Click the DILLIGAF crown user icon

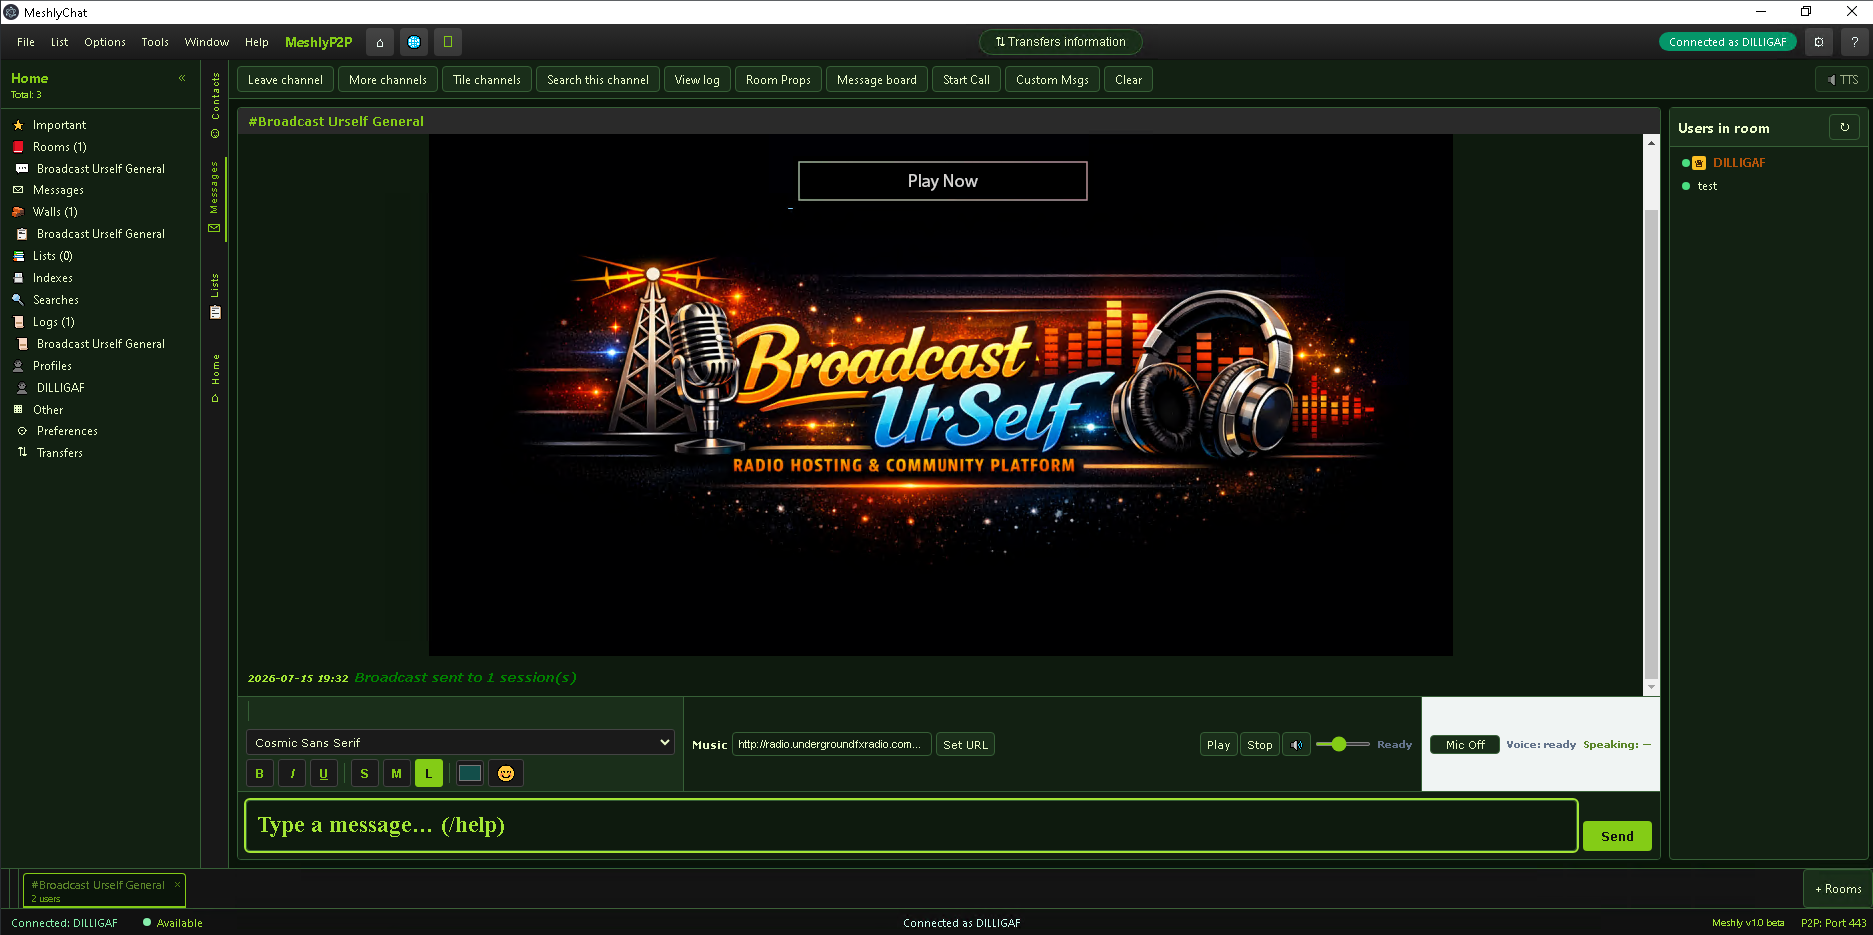tap(1699, 163)
